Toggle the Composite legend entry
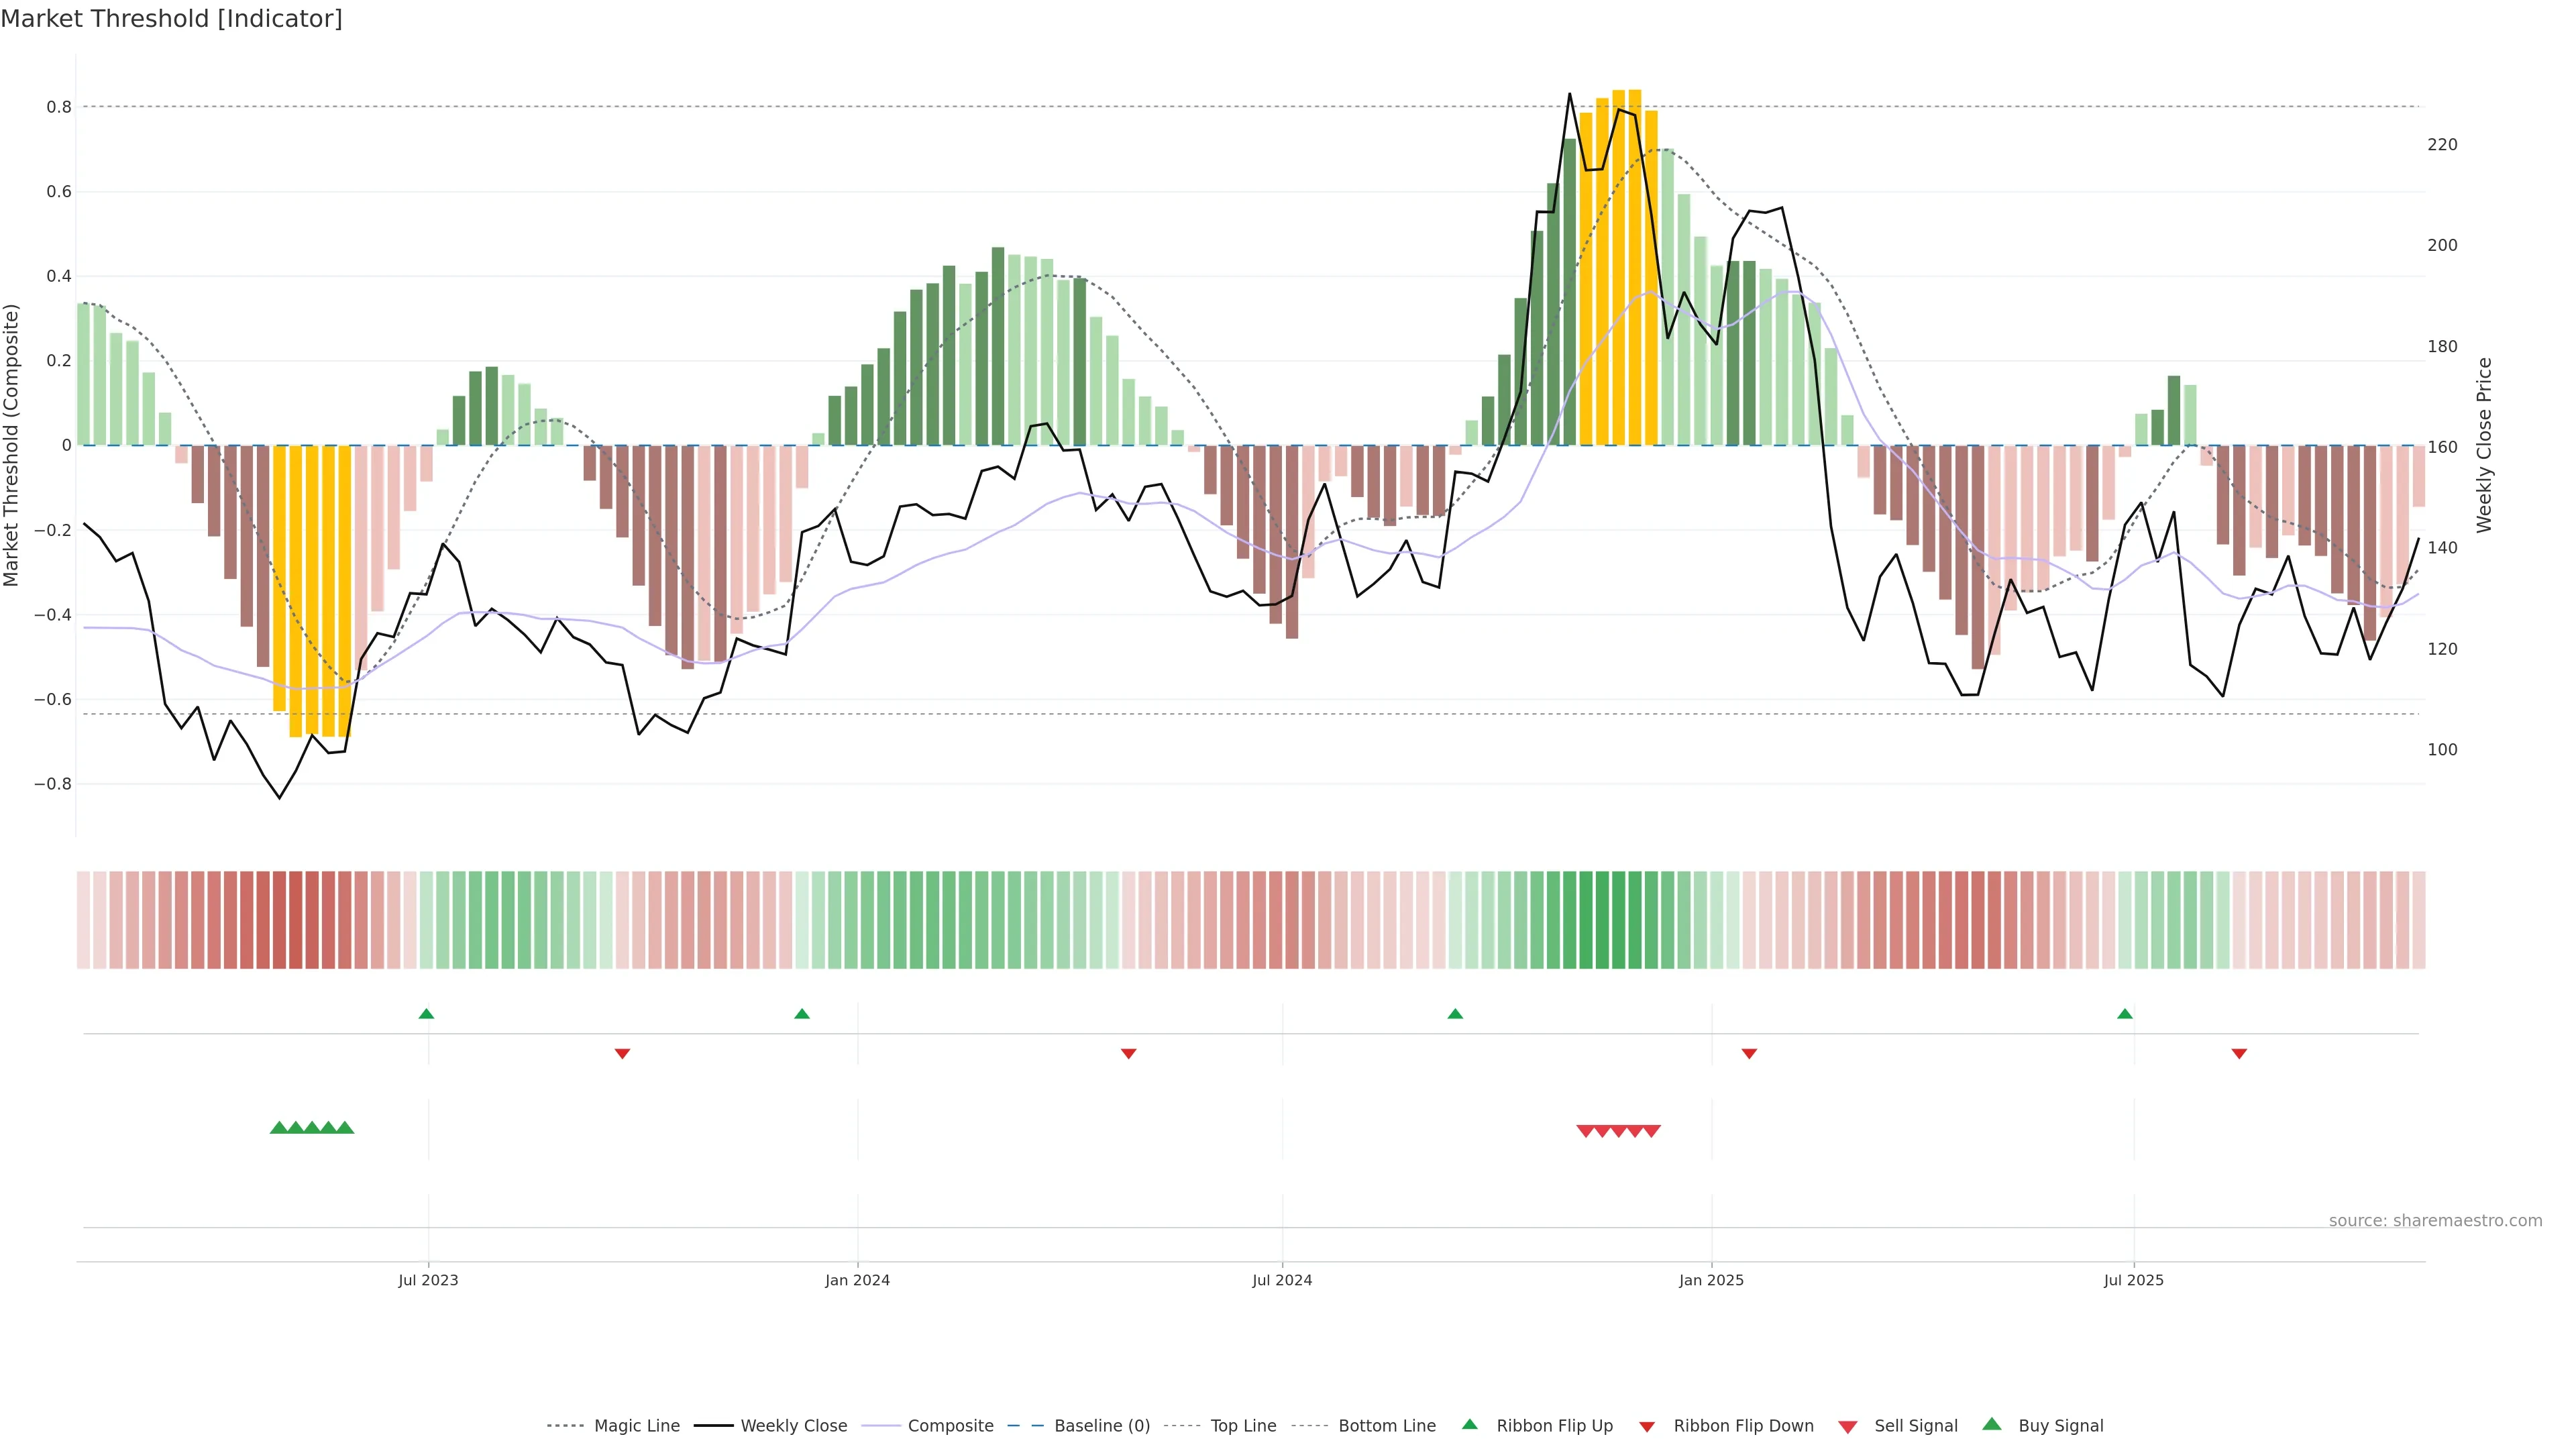 click(950, 1426)
